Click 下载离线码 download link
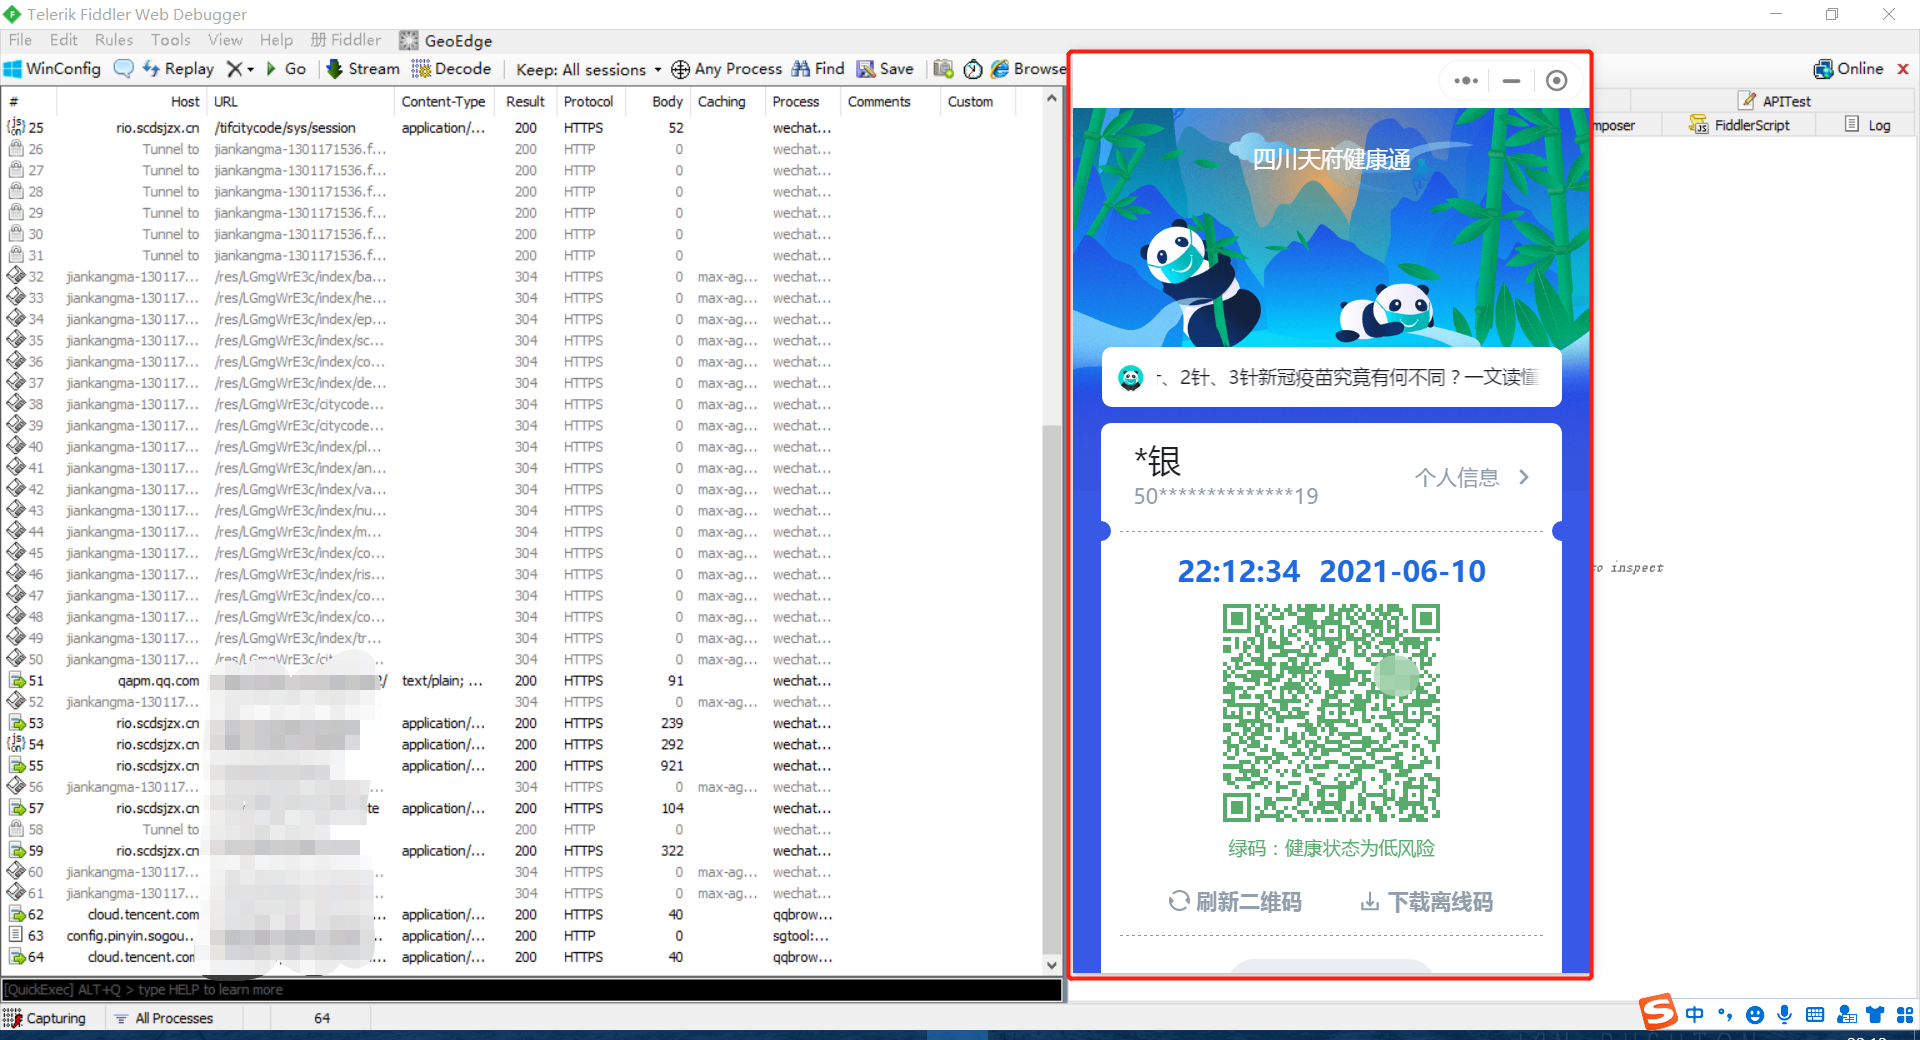 tap(1426, 902)
